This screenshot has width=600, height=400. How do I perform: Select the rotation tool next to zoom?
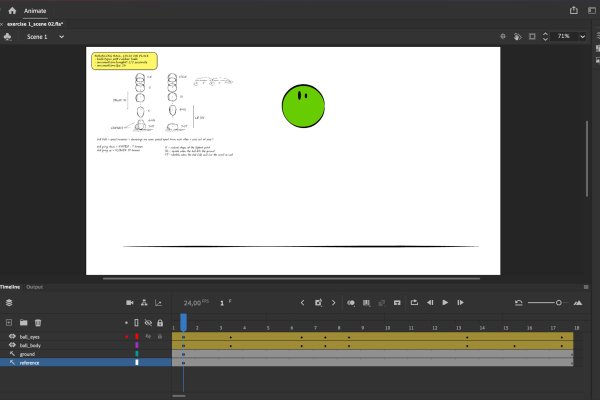(x=517, y=36)
